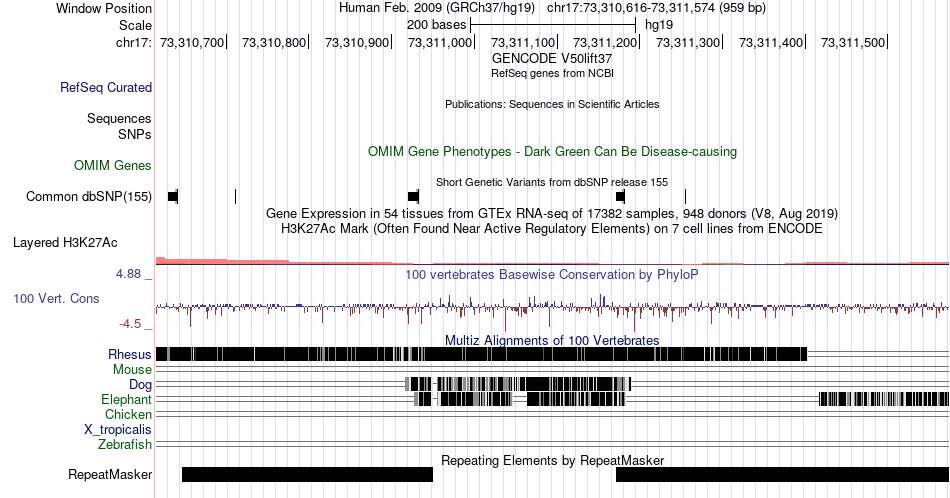Click the Zebrafish alignment label

point(125,445)
